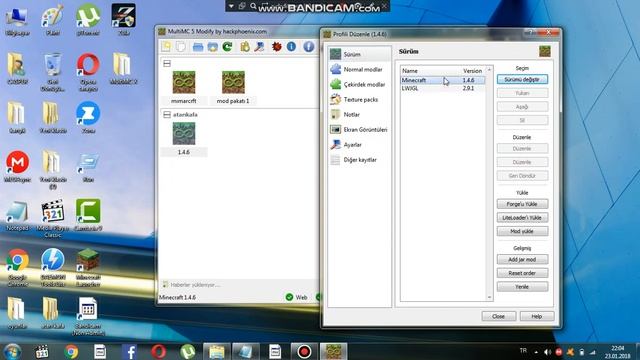Image resolution: width=640 pixels, height=360 pixels.
Task: Click Facebook icon in the taskbar
Action: (x=129, y=351)
